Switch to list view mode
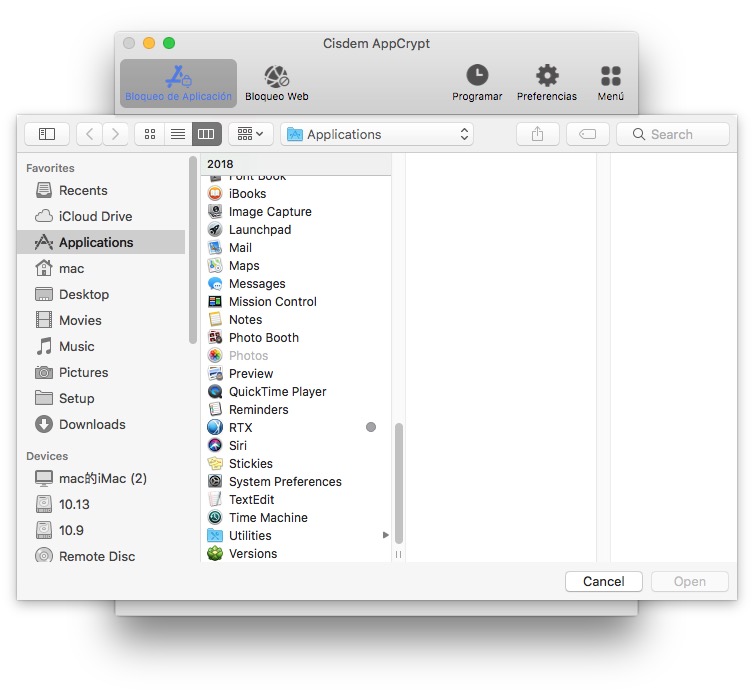 click(x=178, y=134)
